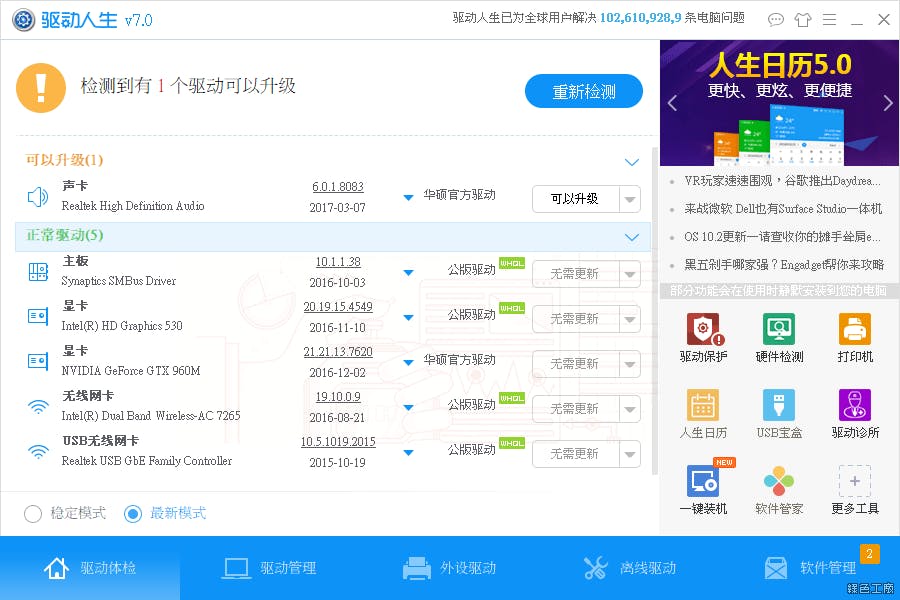Switch to the 驱动管理 tab

point(269,568)
